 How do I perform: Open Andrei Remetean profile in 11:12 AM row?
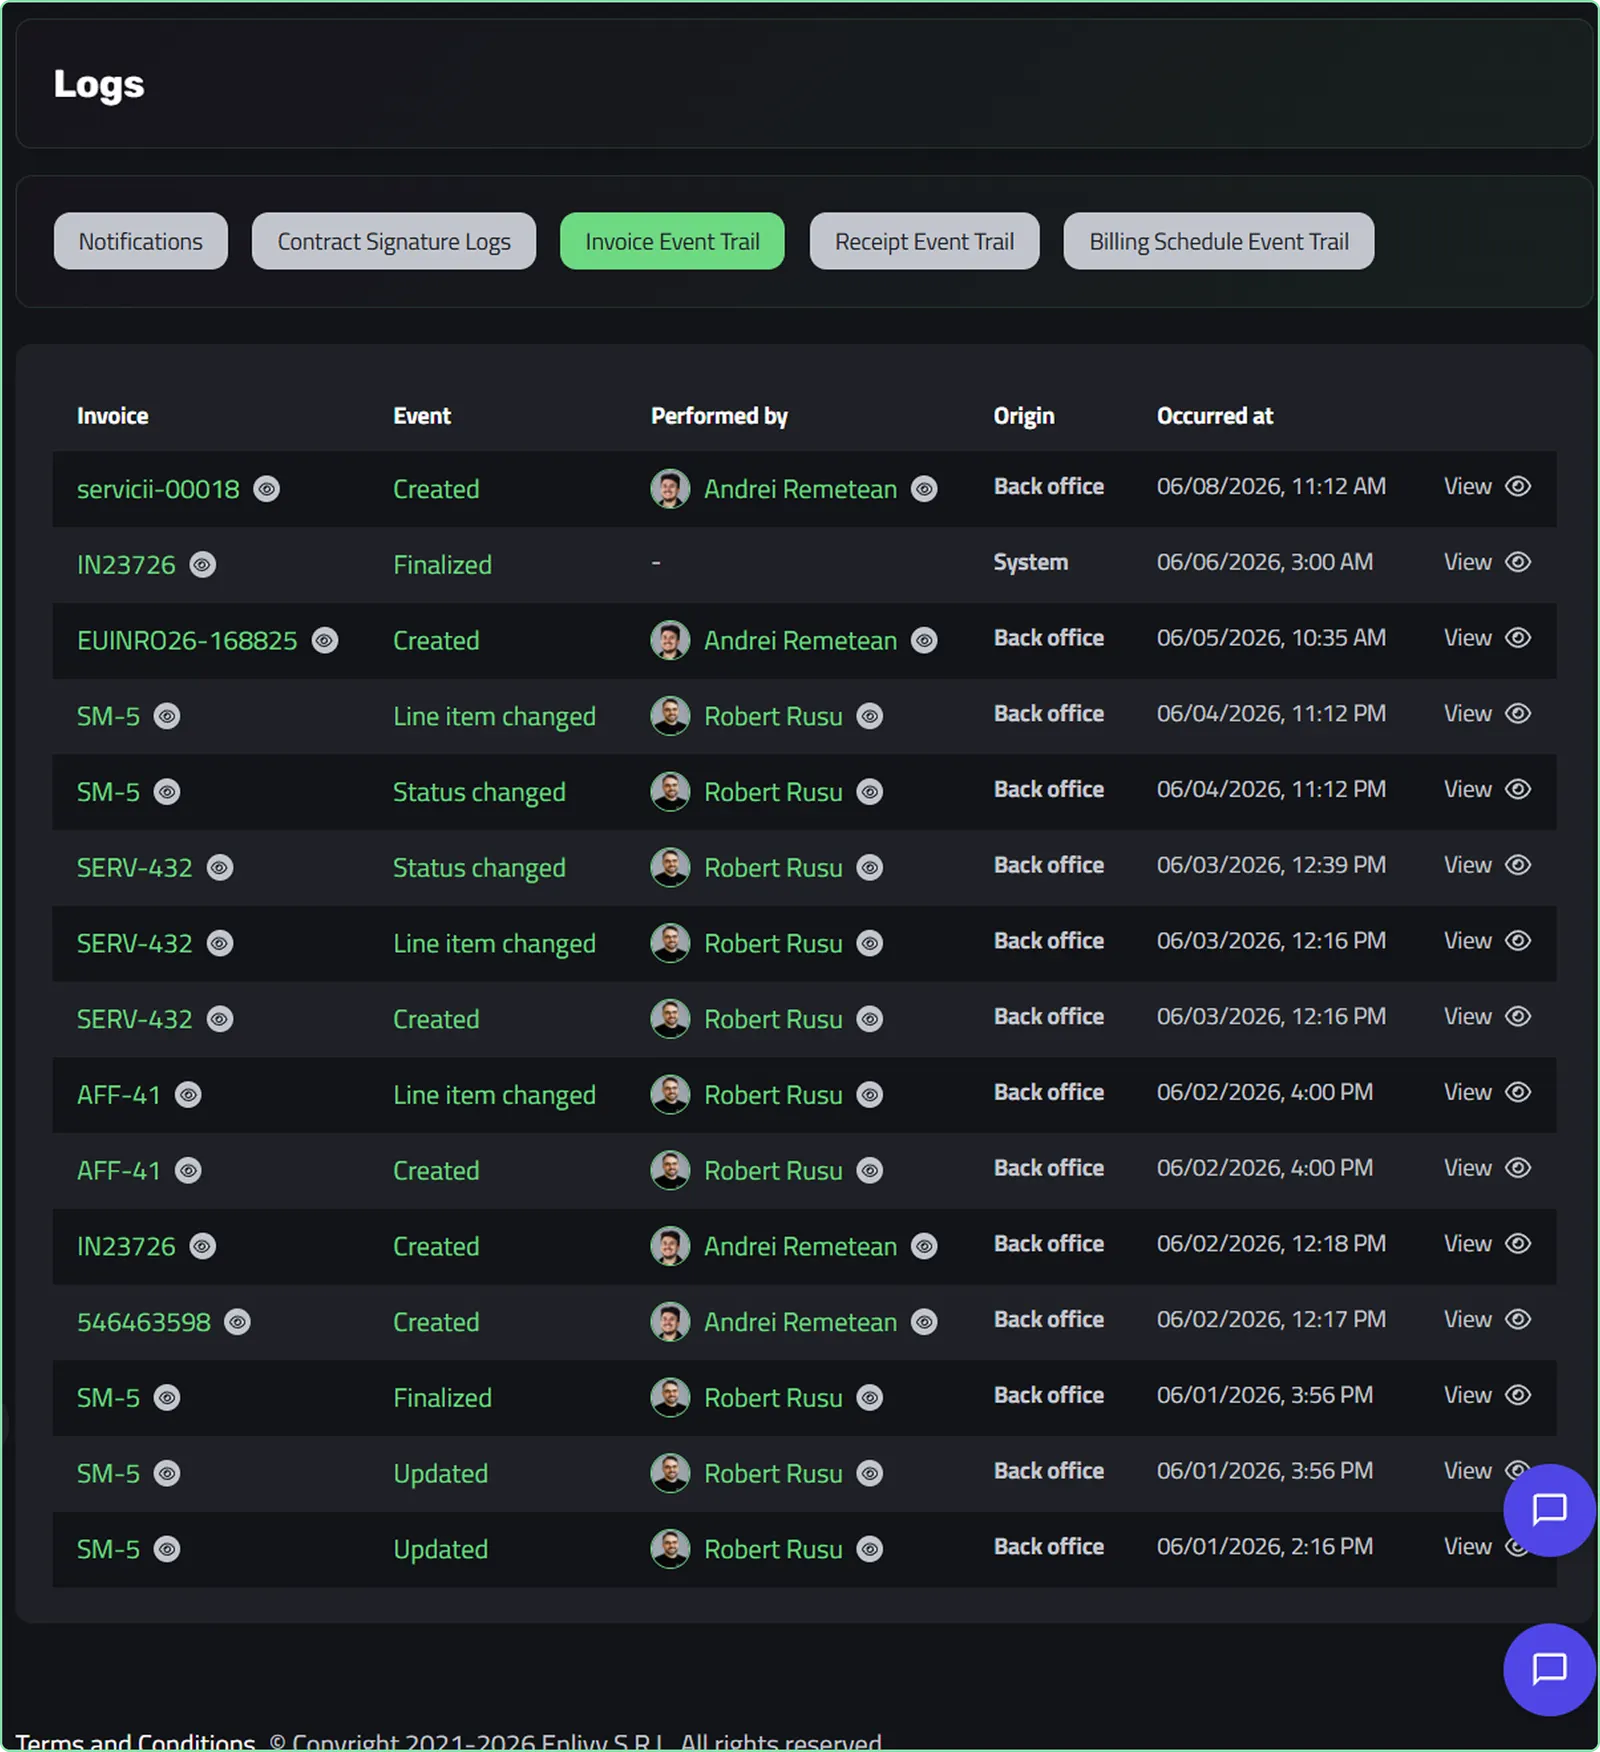tap(800, 489)
